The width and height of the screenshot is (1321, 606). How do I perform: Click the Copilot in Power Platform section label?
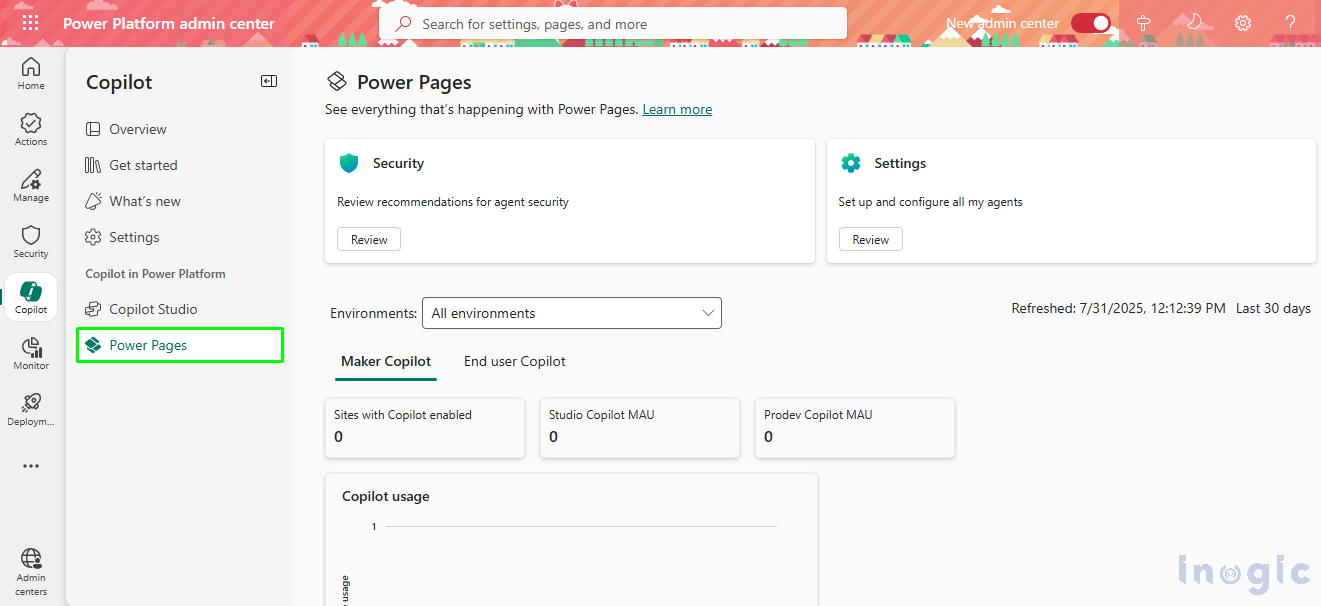point(155,273)
